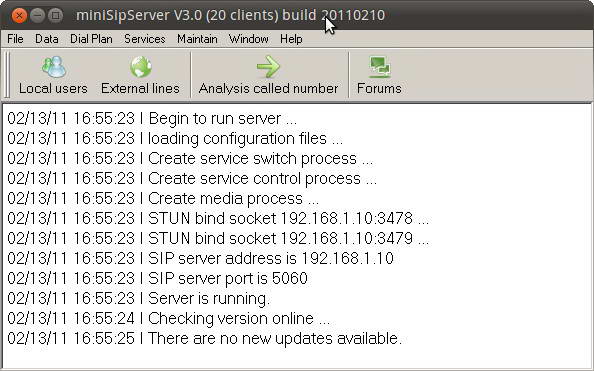Open the Window menu
594x371 pixels.
point(249,39)
